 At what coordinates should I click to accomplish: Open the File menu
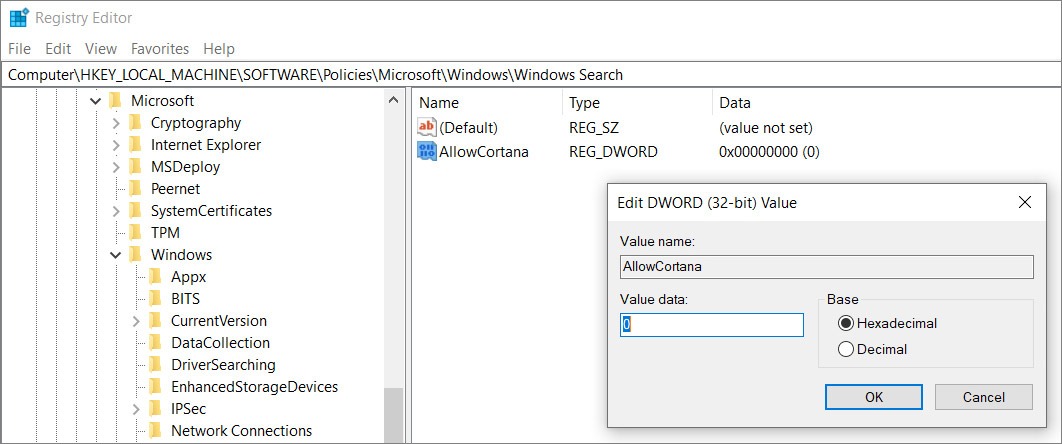click(20, 49)
